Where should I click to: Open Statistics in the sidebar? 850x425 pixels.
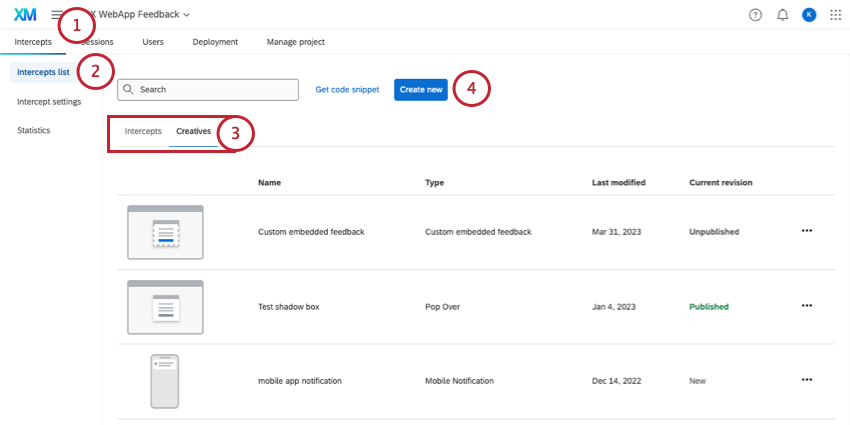point(34,130)
